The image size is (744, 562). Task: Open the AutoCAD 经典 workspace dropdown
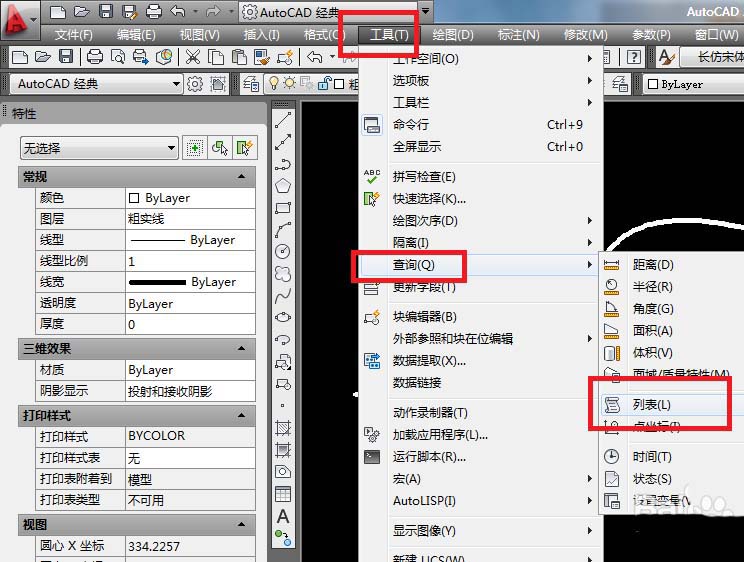[96, 84]
